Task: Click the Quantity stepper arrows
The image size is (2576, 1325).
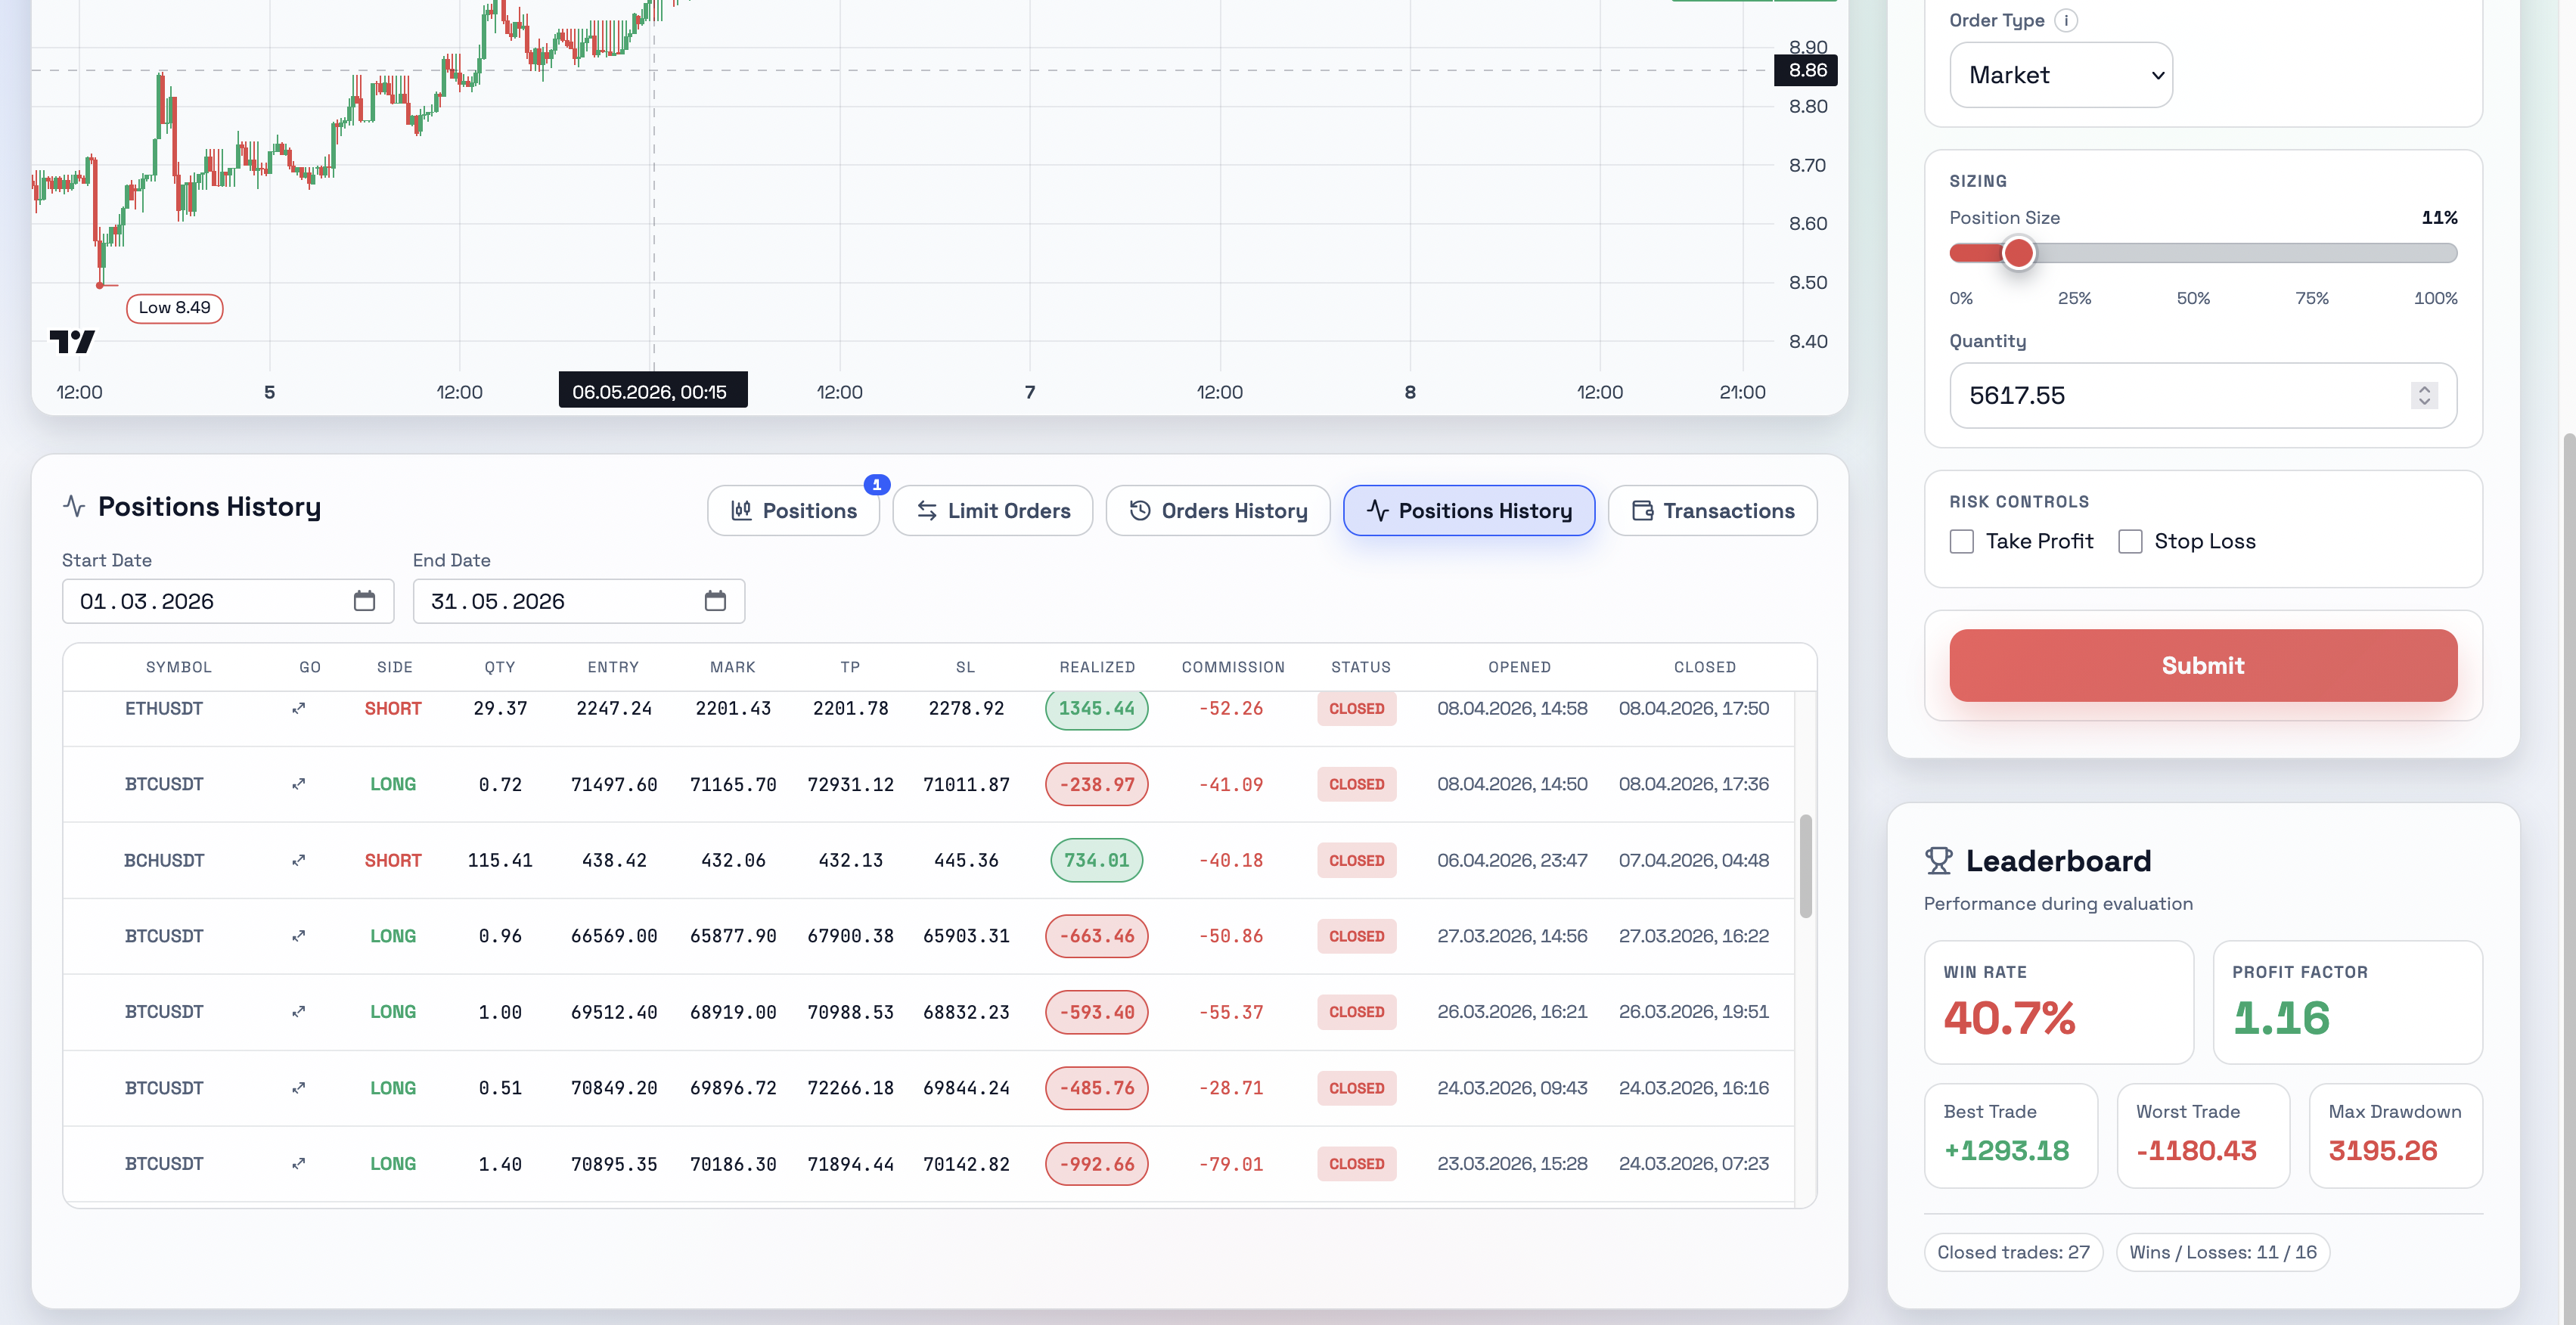Action: [x=2424, y=396]
